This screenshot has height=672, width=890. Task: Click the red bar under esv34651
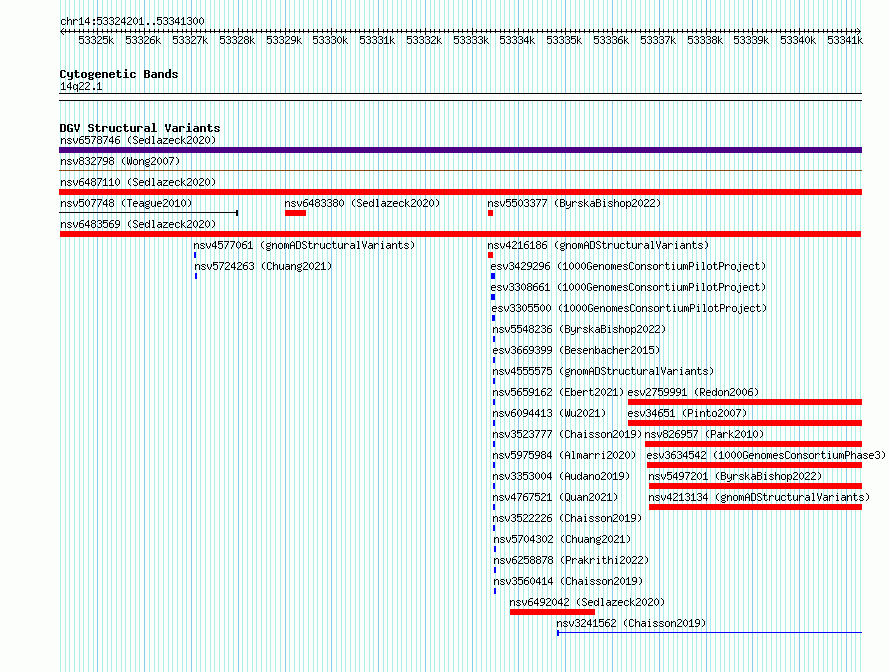click(x=745, y=423)
